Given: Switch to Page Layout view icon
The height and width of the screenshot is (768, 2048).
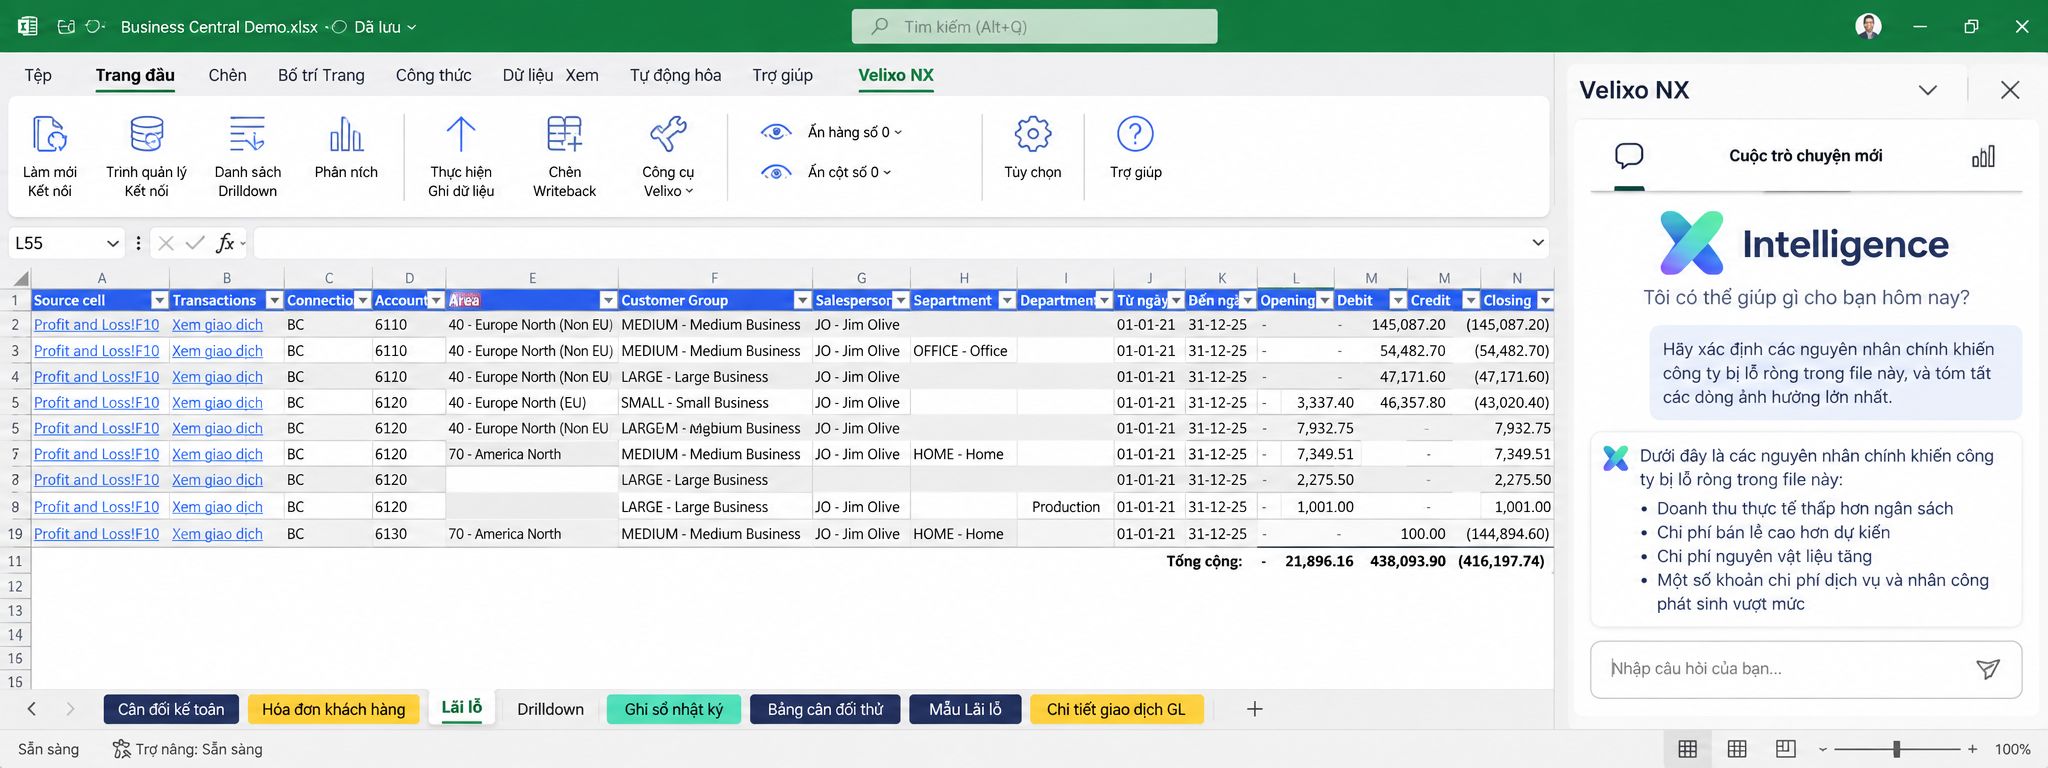Looking at the screenshot, I should pyautogui.click(x=1737, y=749).
